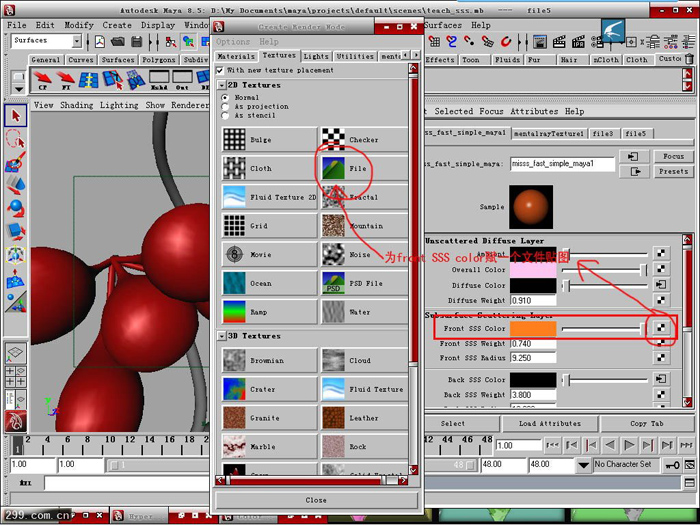Collapse the 3D Textures section
The image size is (700, 525).
coord(221,336)
